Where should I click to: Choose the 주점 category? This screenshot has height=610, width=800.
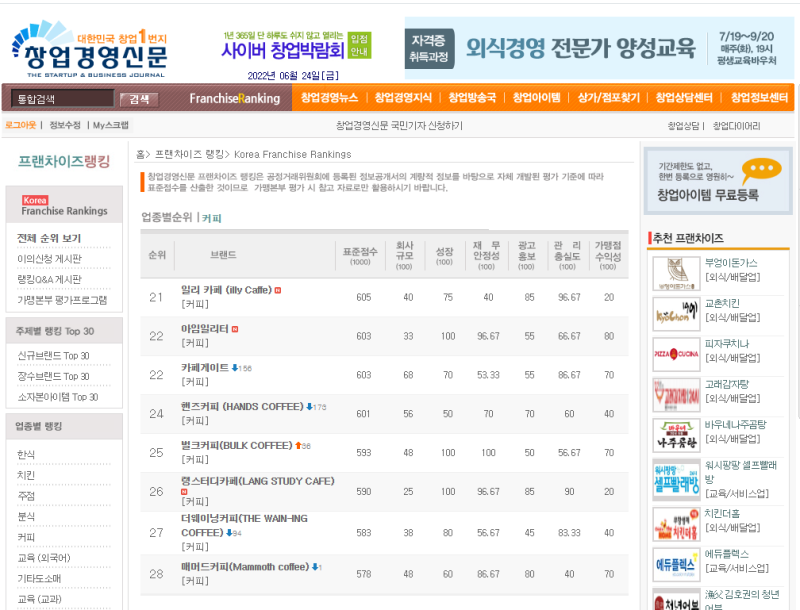[26, 496]
